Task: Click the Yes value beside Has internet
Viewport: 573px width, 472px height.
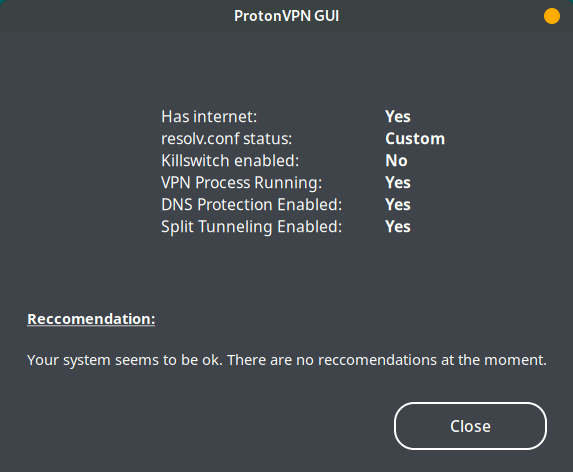Action: click(398, 117)
